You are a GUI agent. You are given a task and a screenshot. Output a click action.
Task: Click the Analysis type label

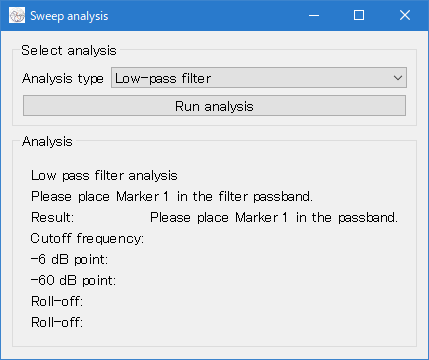pyautogui.click(x=63, y=79)
